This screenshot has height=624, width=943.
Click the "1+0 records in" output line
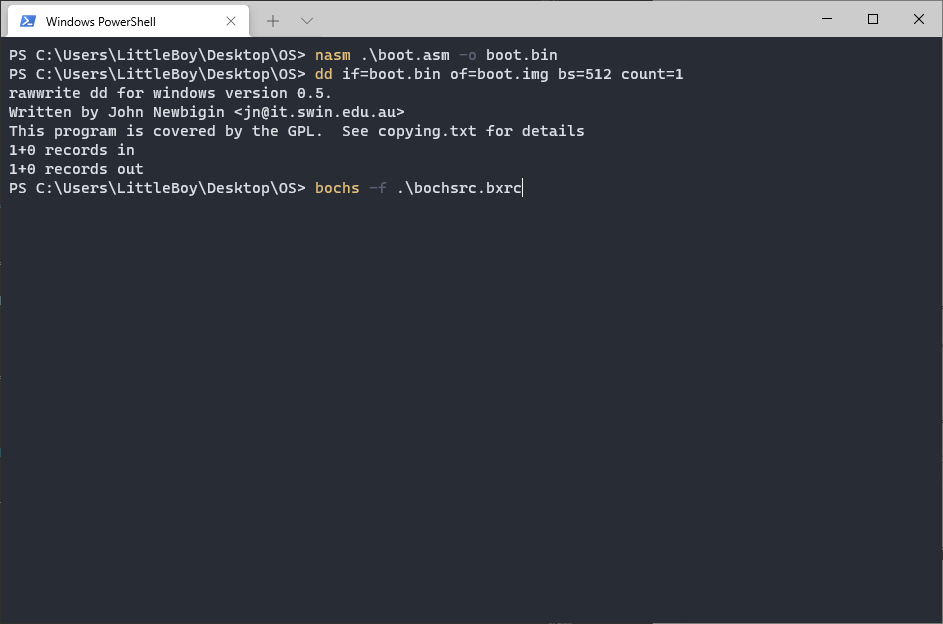pyautogui.click(x=72, y=150)
